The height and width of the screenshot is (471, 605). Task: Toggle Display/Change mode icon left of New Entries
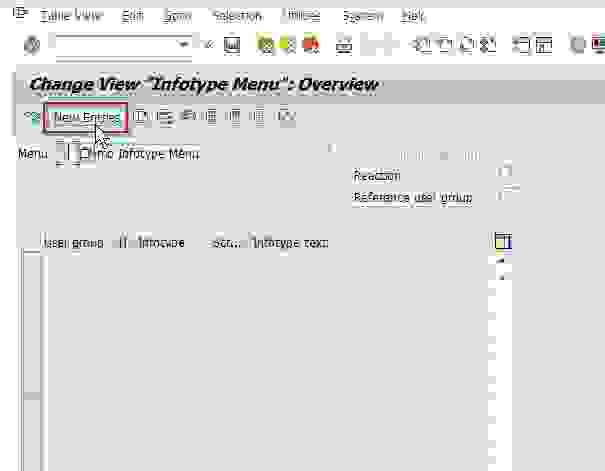click(31, 117)
